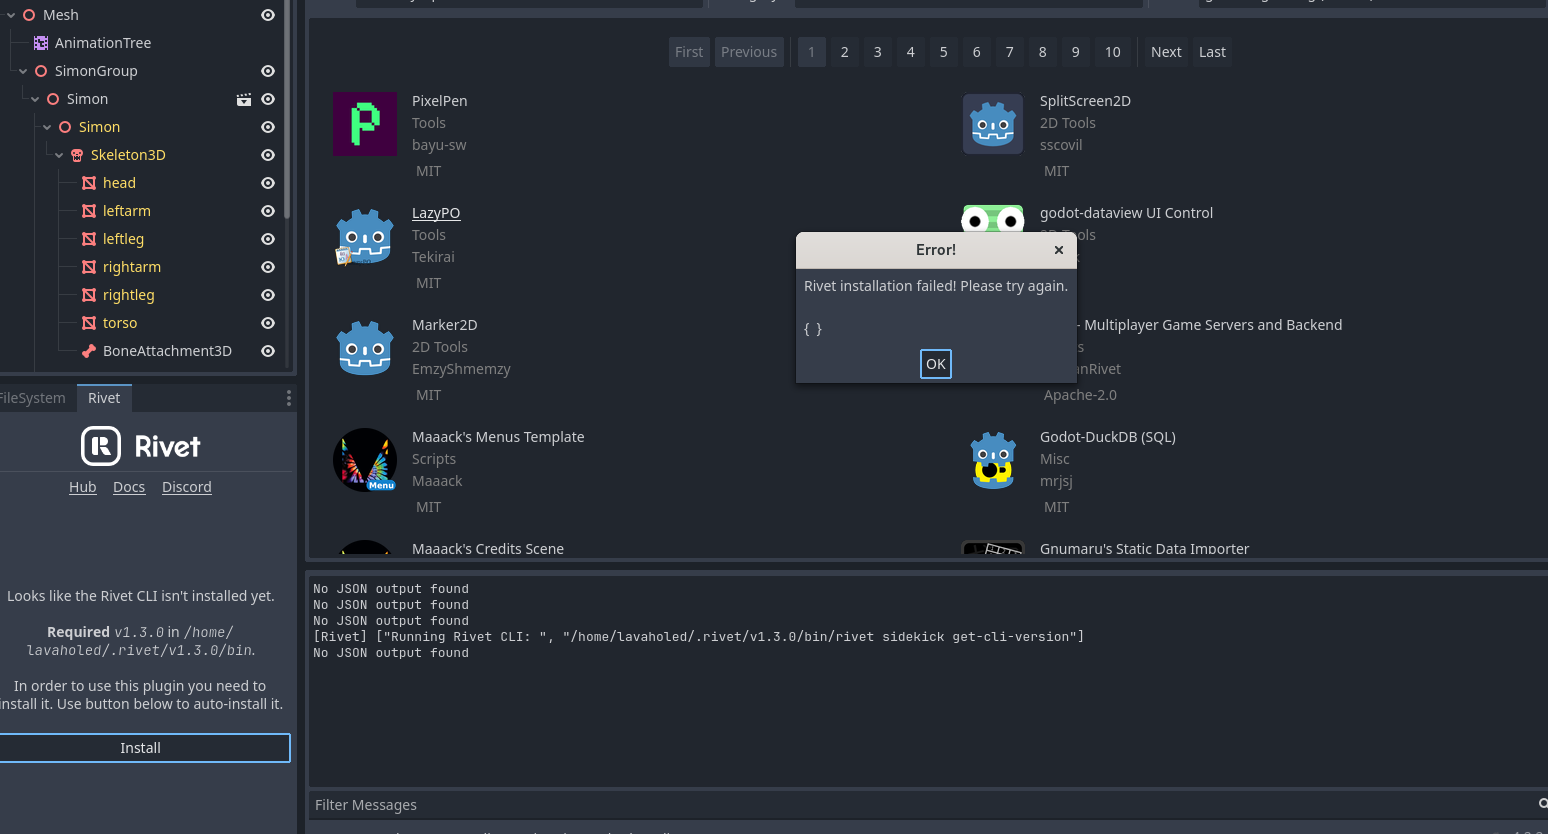The width and height of the screenshot is (1548, 834).
Task: Jump to the Last asset page
Action: point(1212,52)
